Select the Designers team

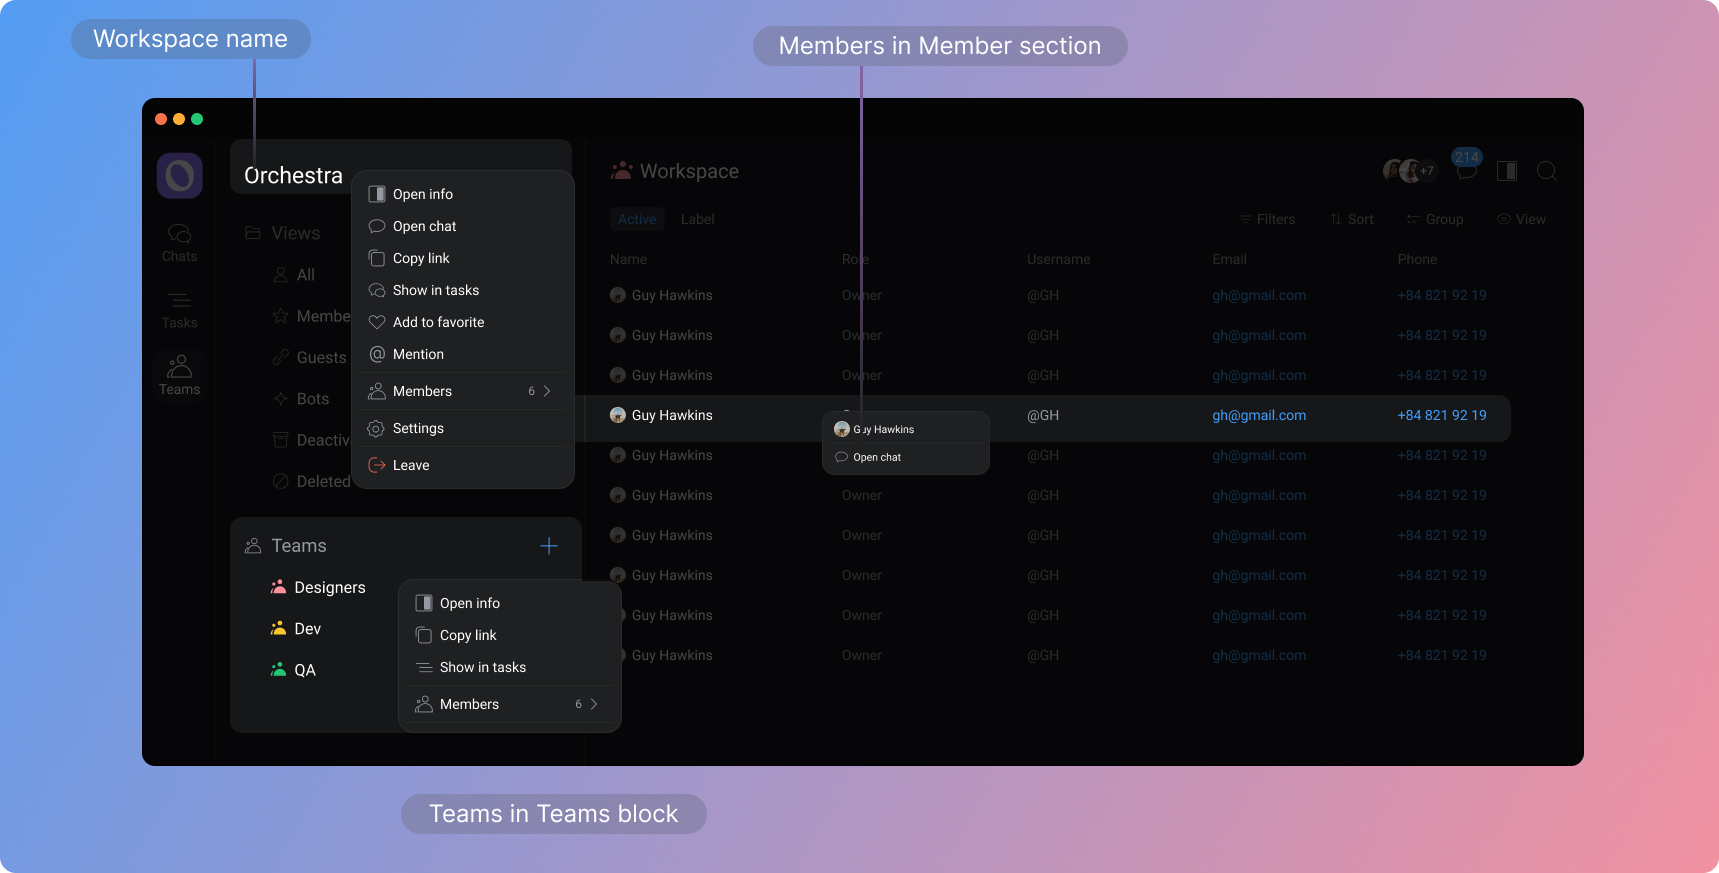(x=329, y=588)
